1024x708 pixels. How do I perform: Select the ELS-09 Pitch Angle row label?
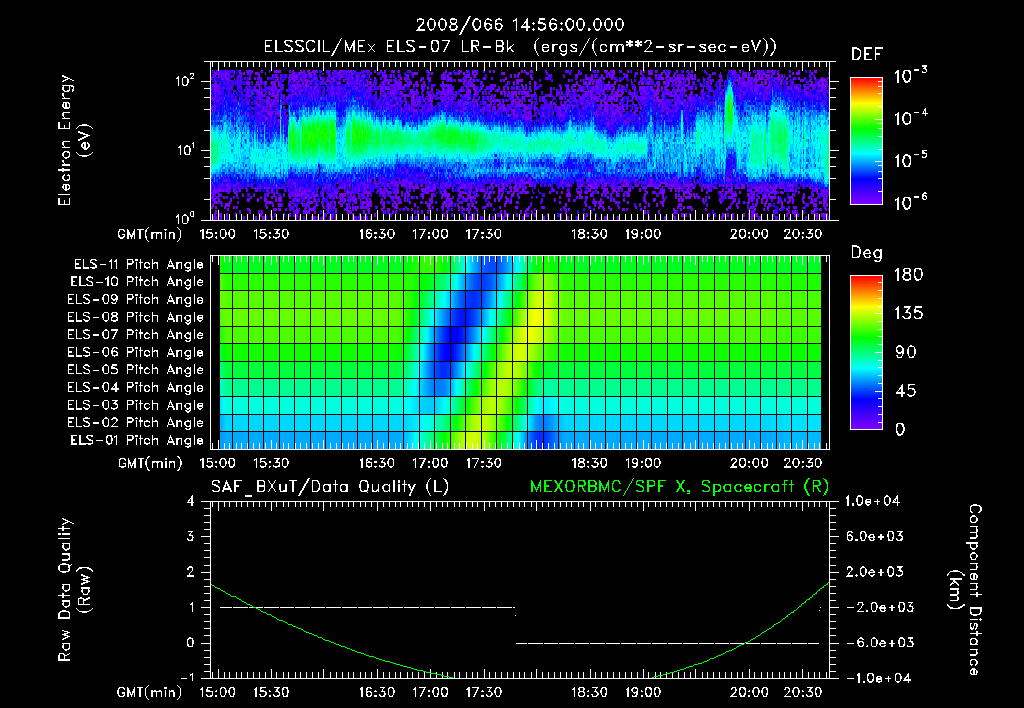[136, 300]
